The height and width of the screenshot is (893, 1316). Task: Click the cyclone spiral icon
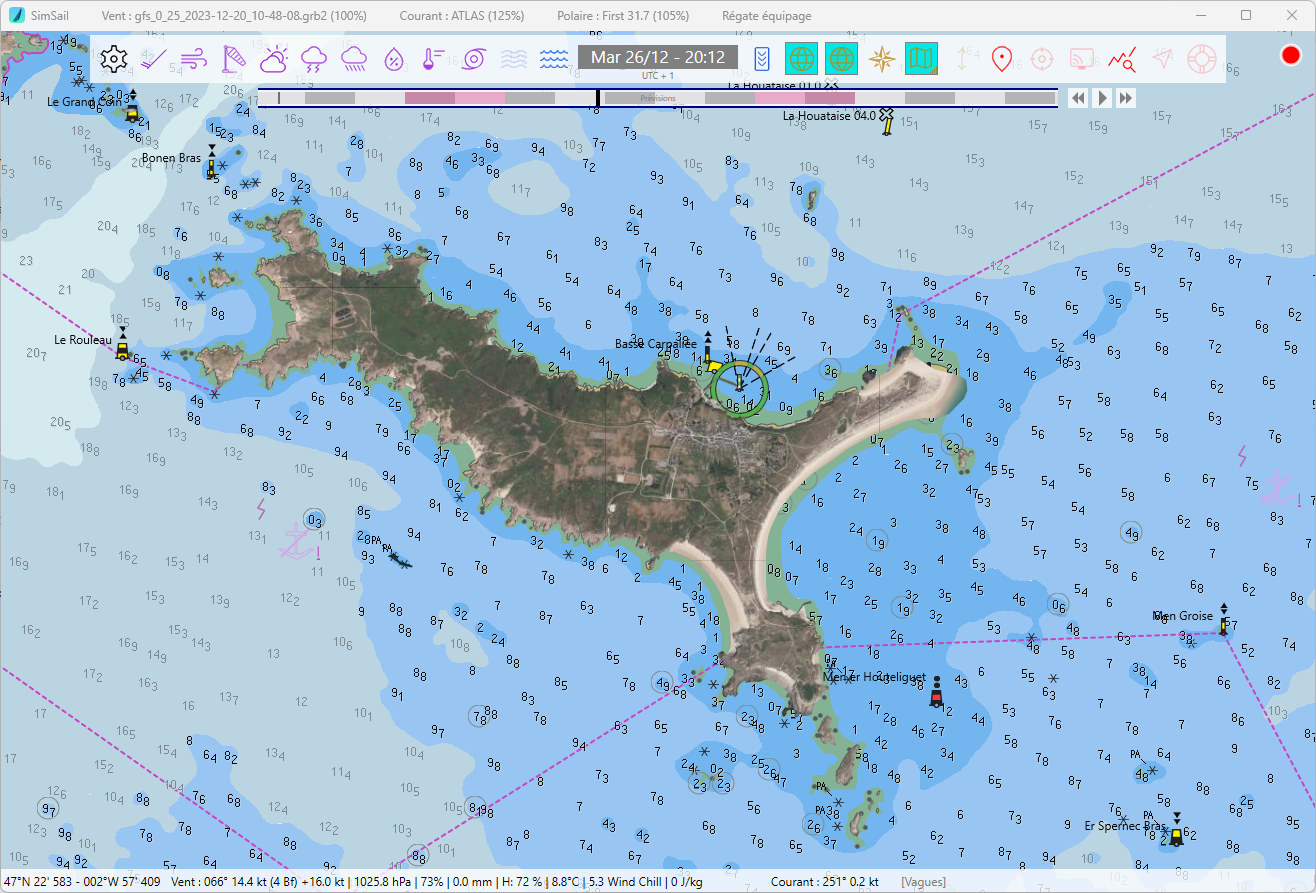[x=473, y=59]
